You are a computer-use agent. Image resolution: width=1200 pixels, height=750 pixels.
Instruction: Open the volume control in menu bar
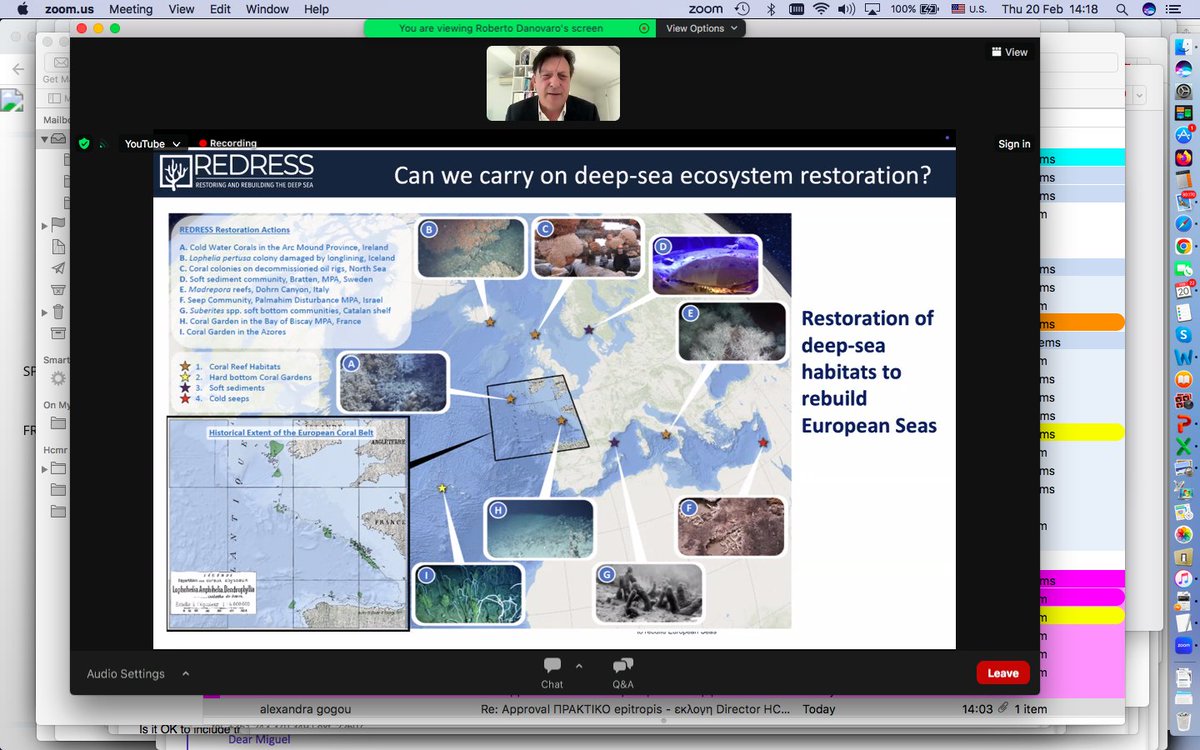pyautogui.click(x=848, y=9)
